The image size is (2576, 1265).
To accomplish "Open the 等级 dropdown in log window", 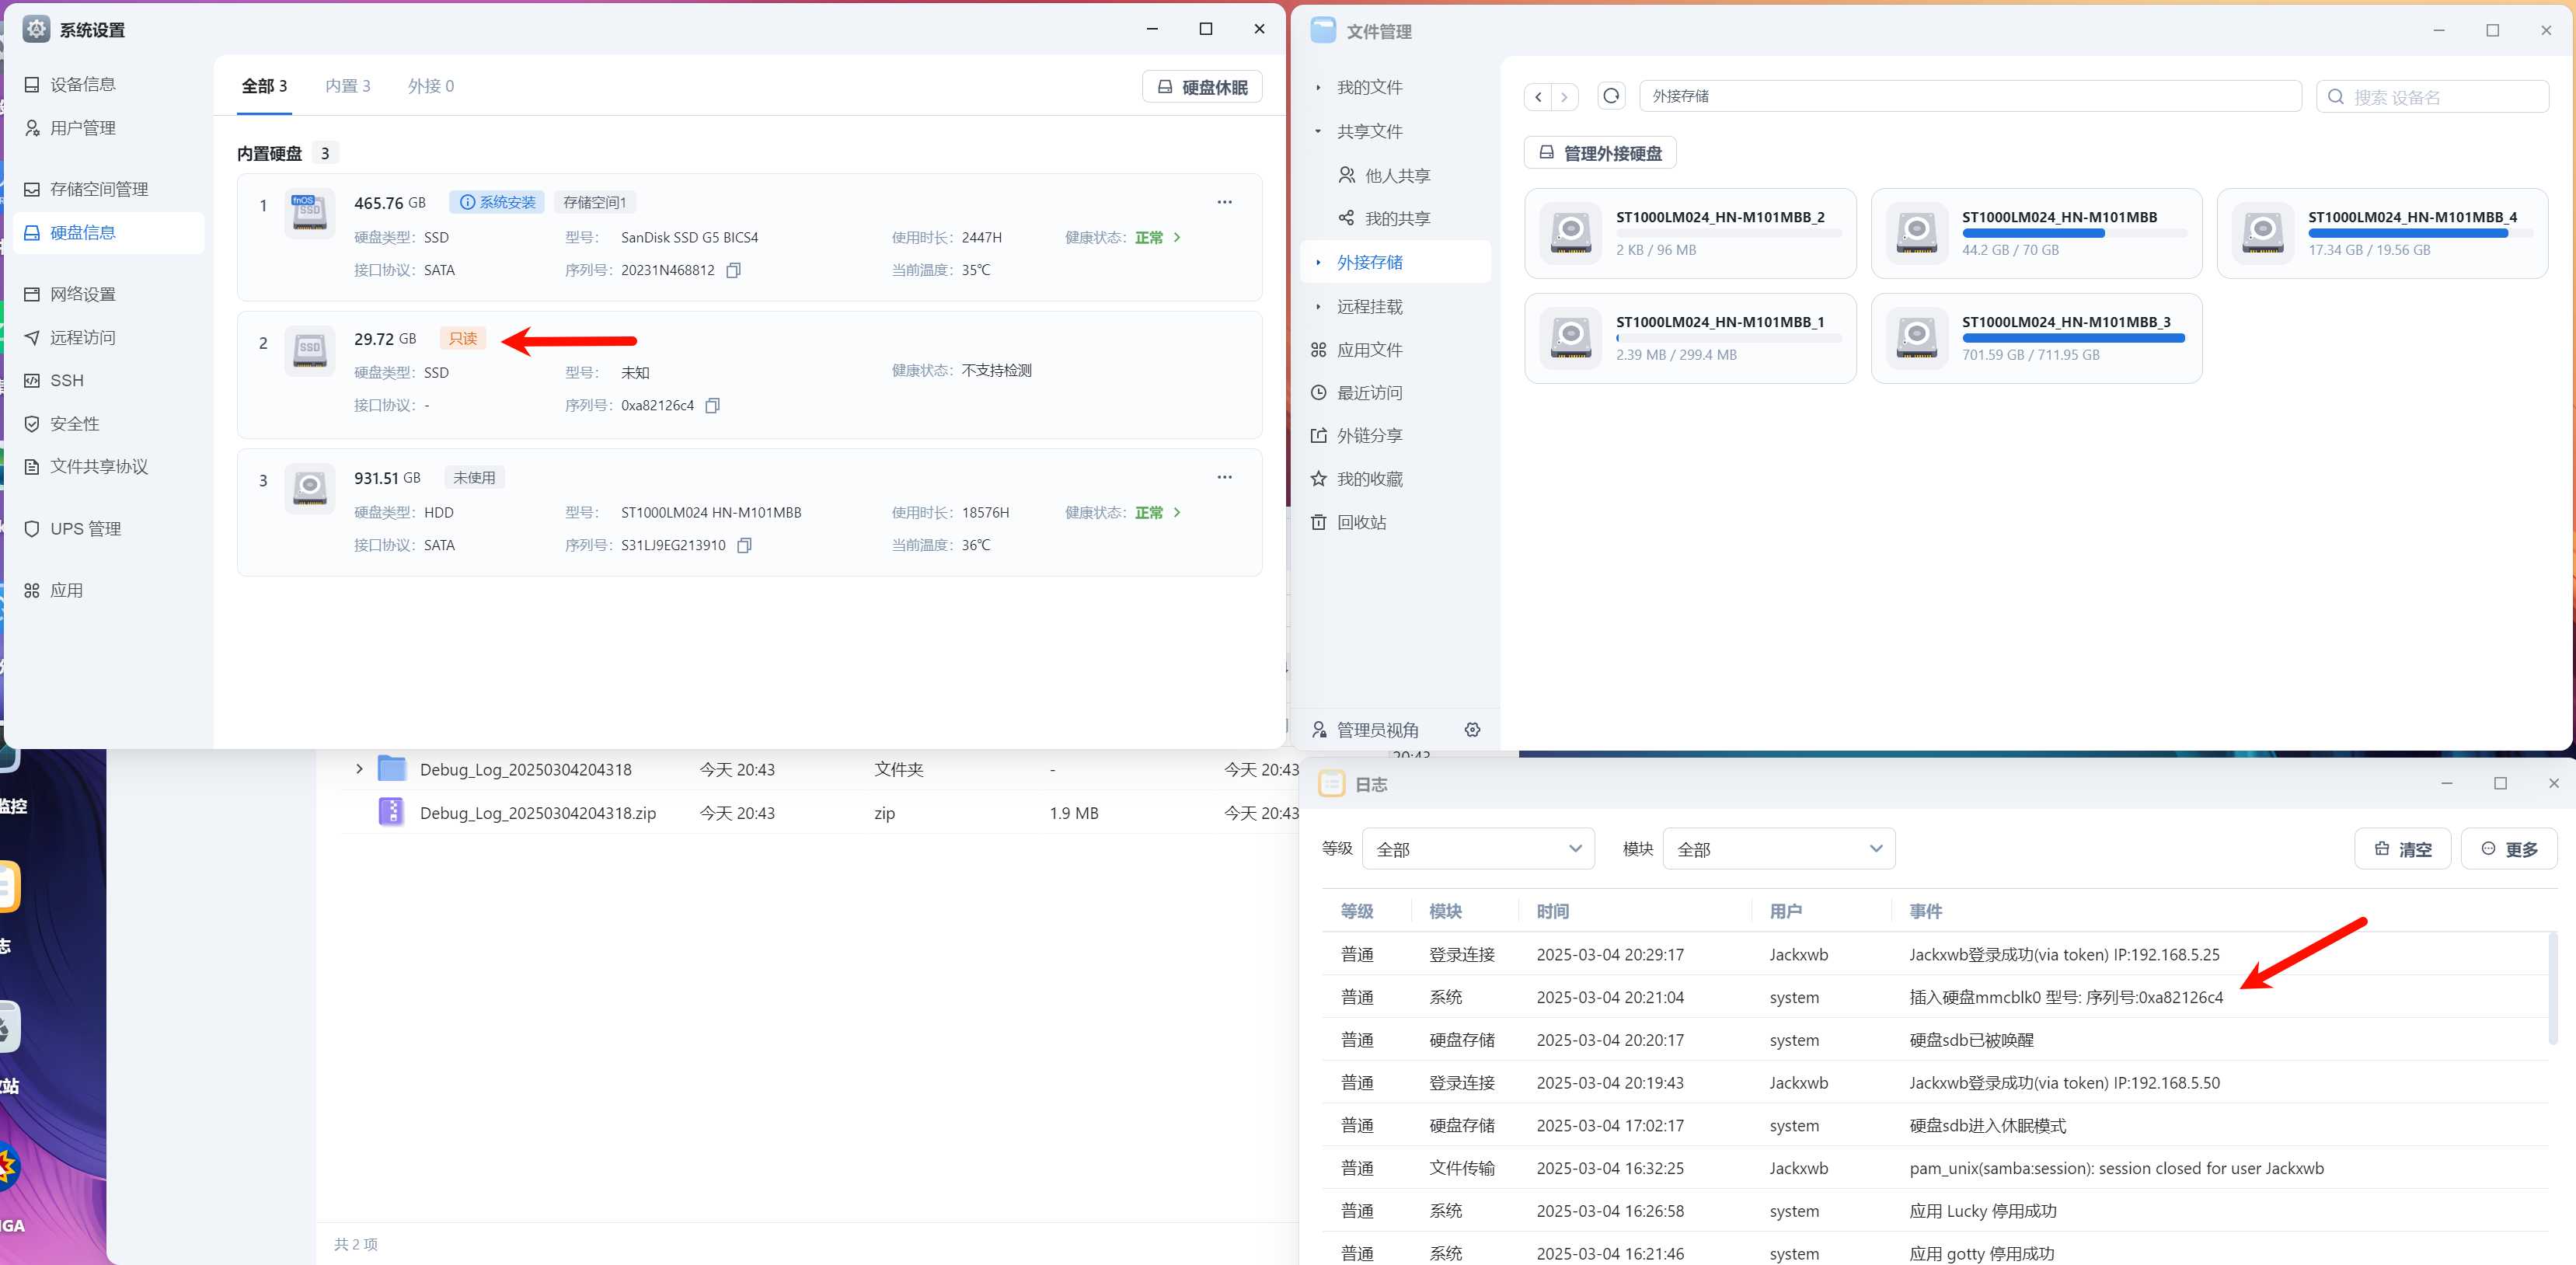I will point(1478,849).
